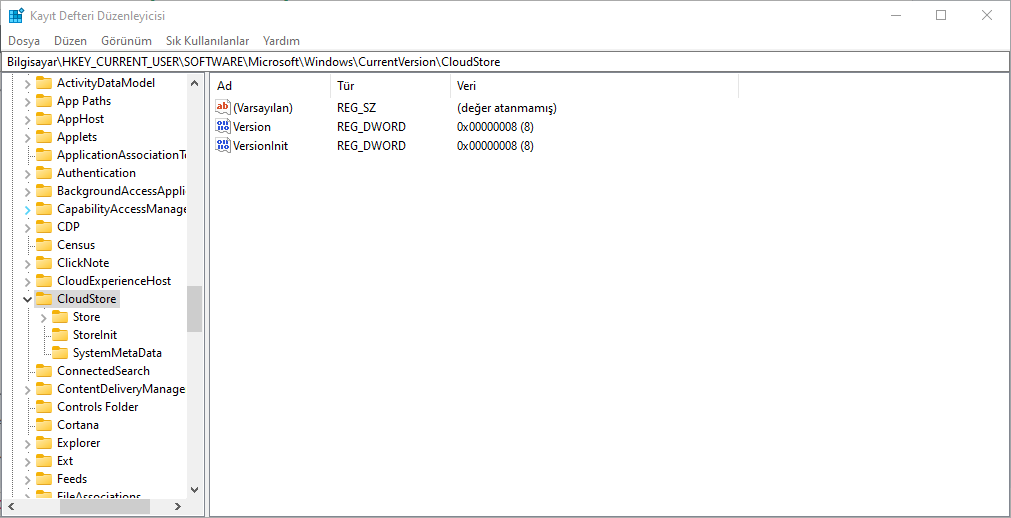Click the tree scroll right arrow
Screen dimensions: 1011x518
coord(178,508)
